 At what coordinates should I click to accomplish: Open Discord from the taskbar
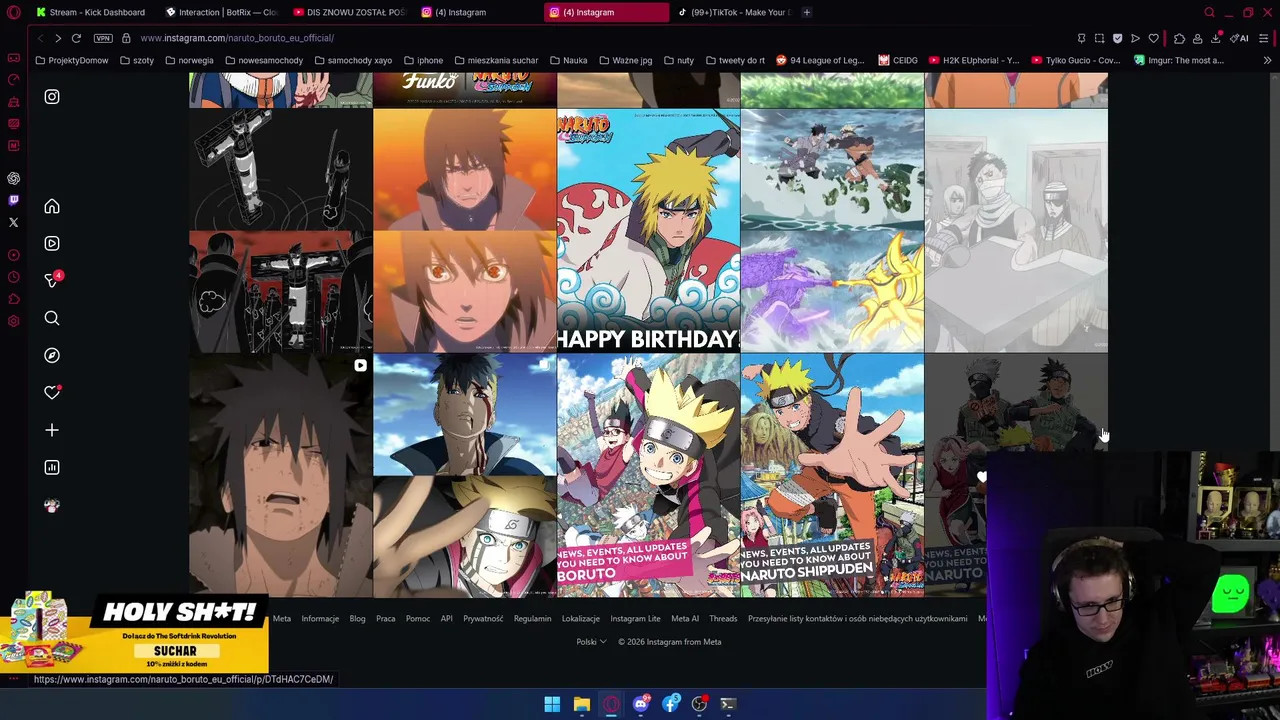640,705
